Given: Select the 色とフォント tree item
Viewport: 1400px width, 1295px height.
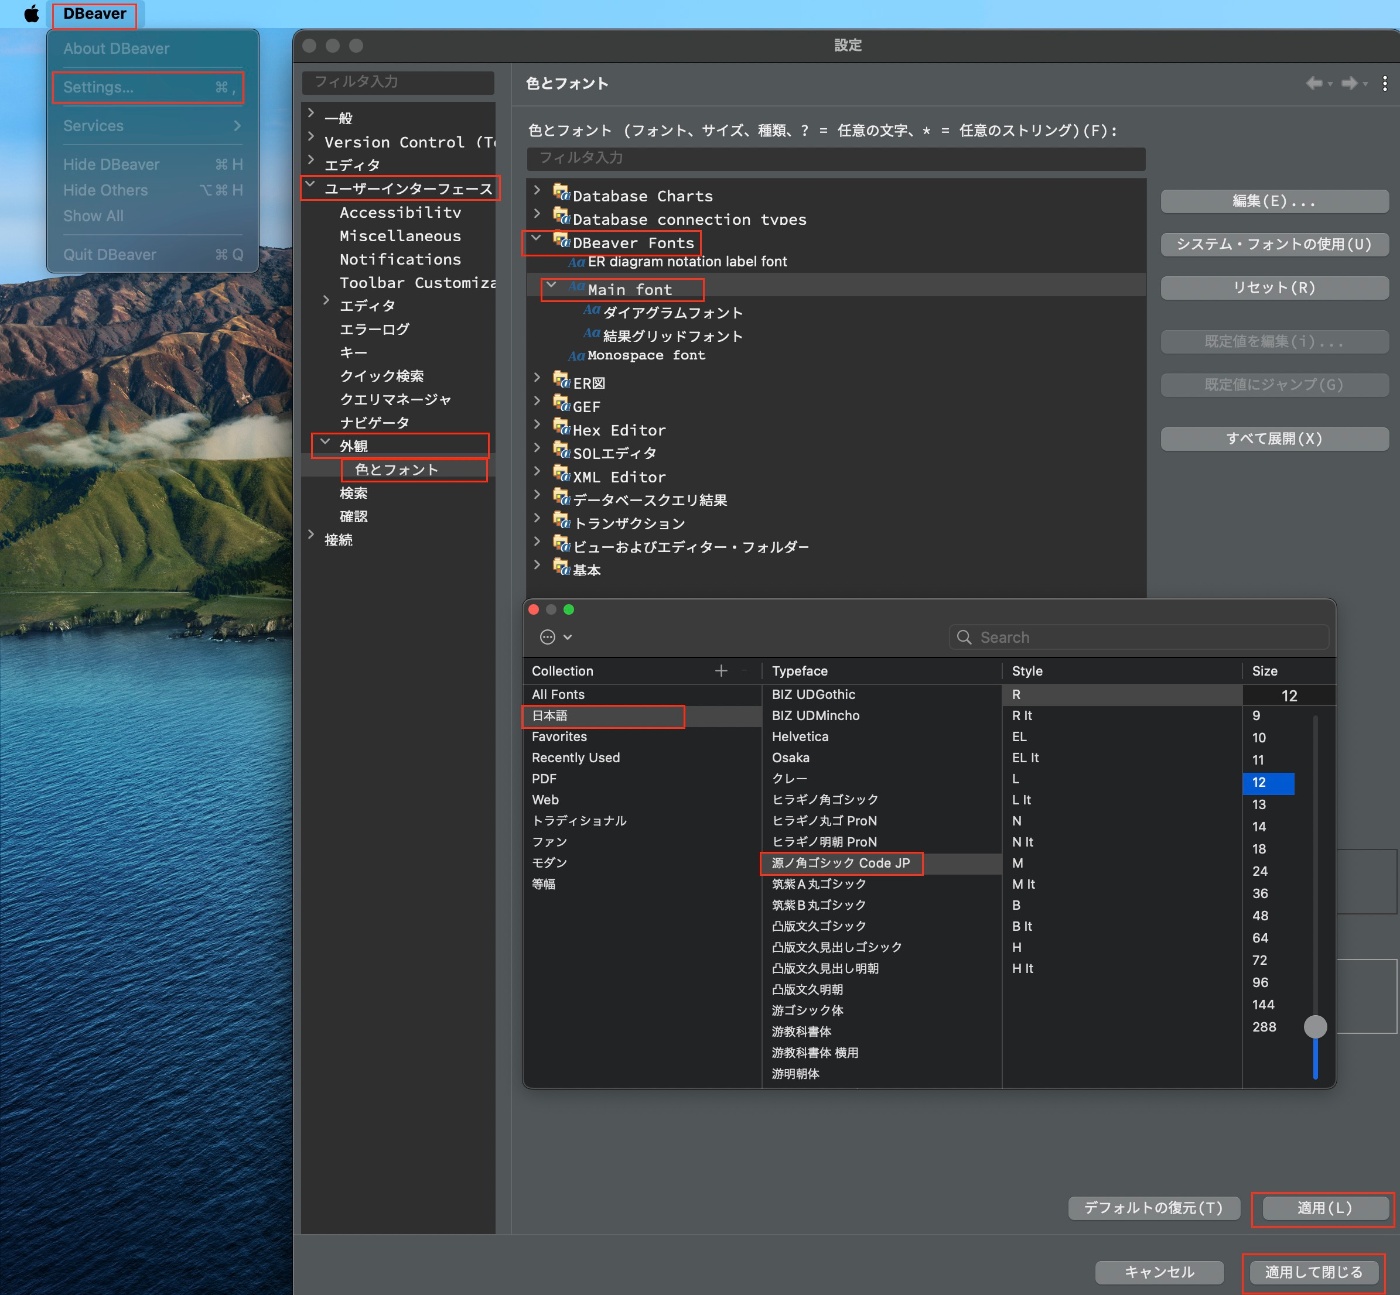Looking at the screenshot, I should point(398,469).
